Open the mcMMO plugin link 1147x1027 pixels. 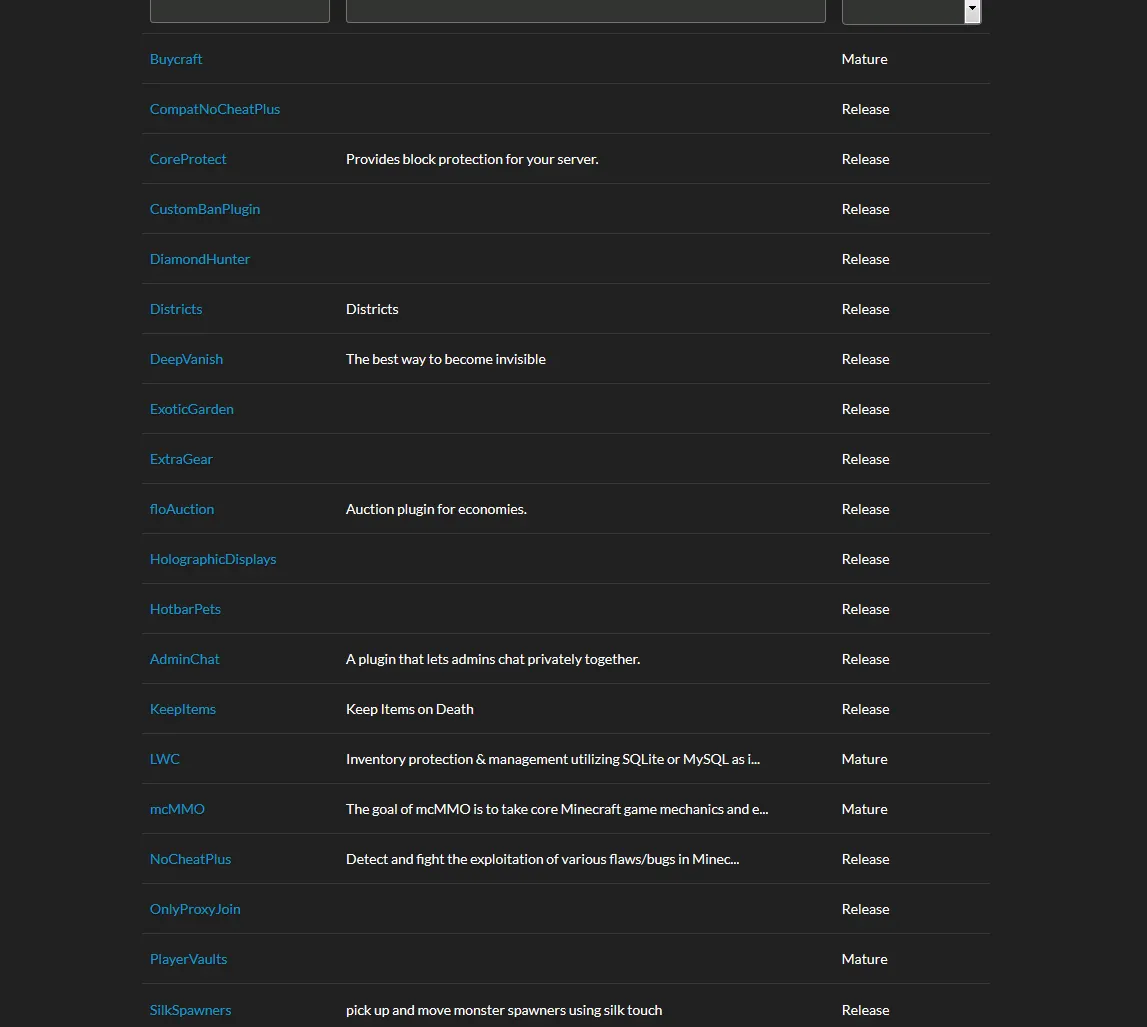point(177,809)
